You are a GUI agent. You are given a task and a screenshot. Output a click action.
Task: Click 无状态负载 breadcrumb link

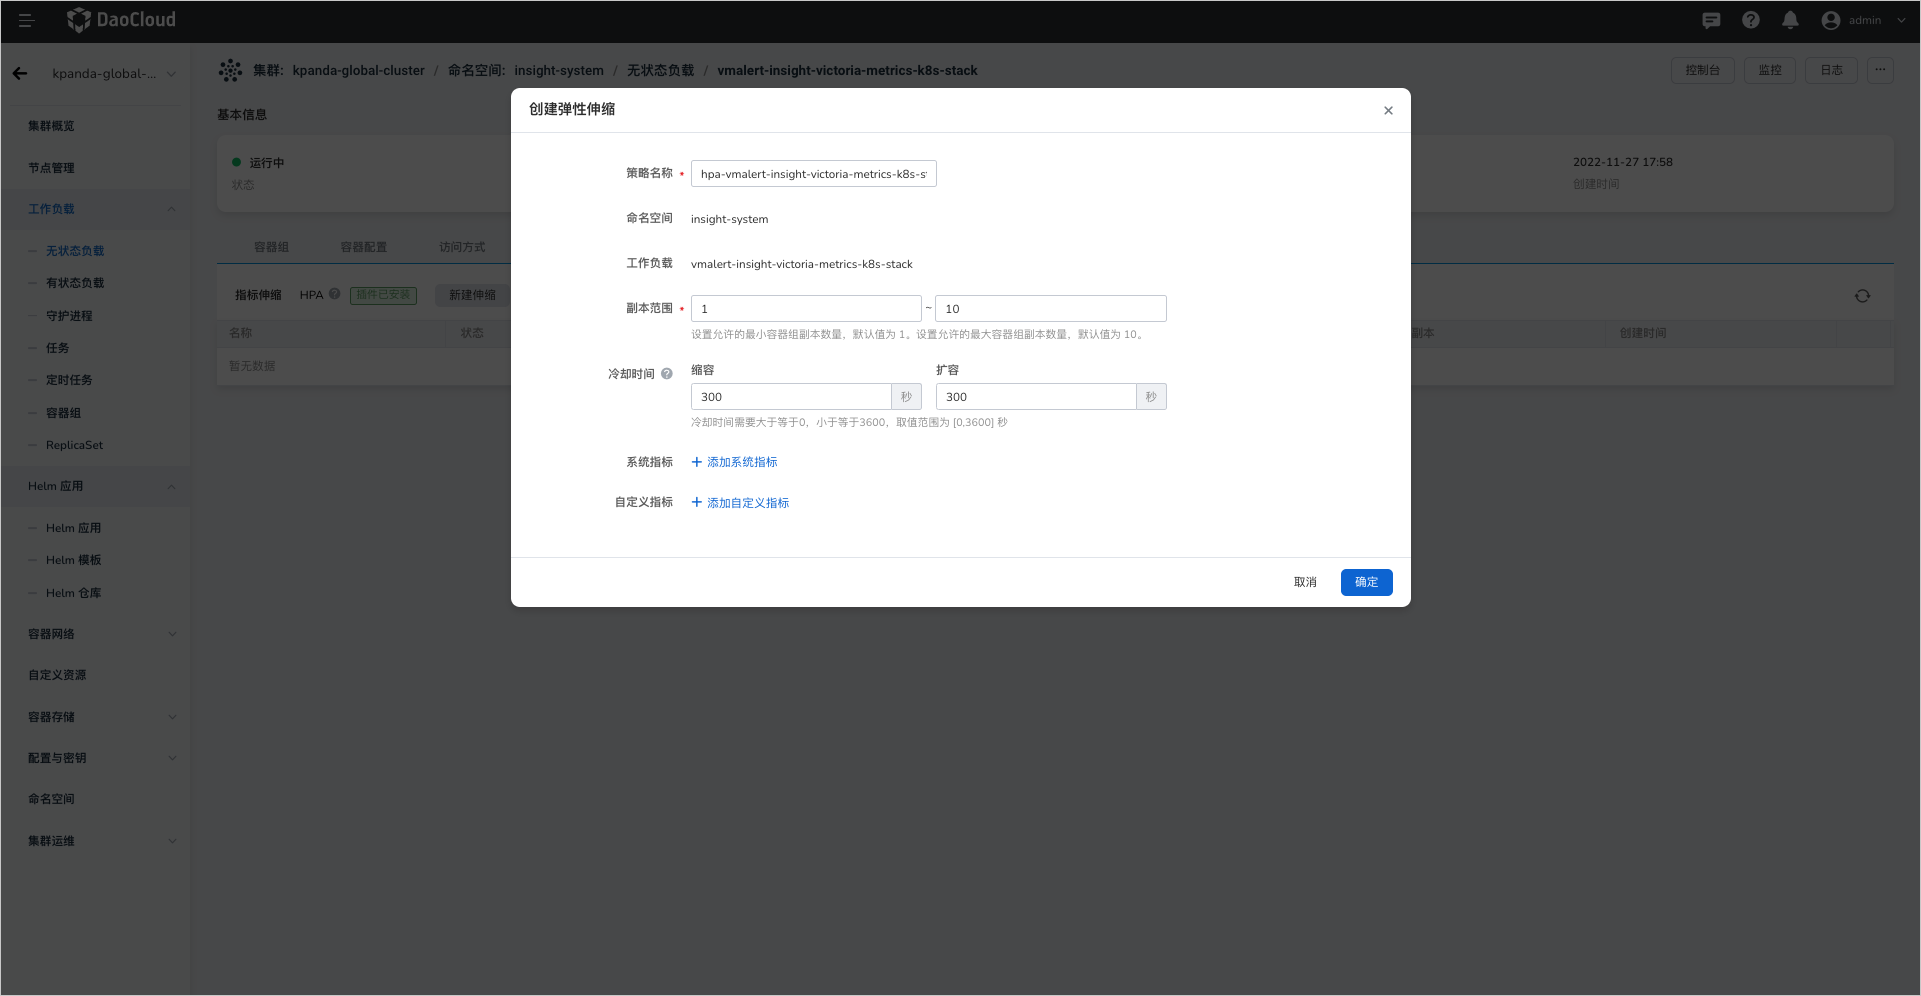click(660, 71)
